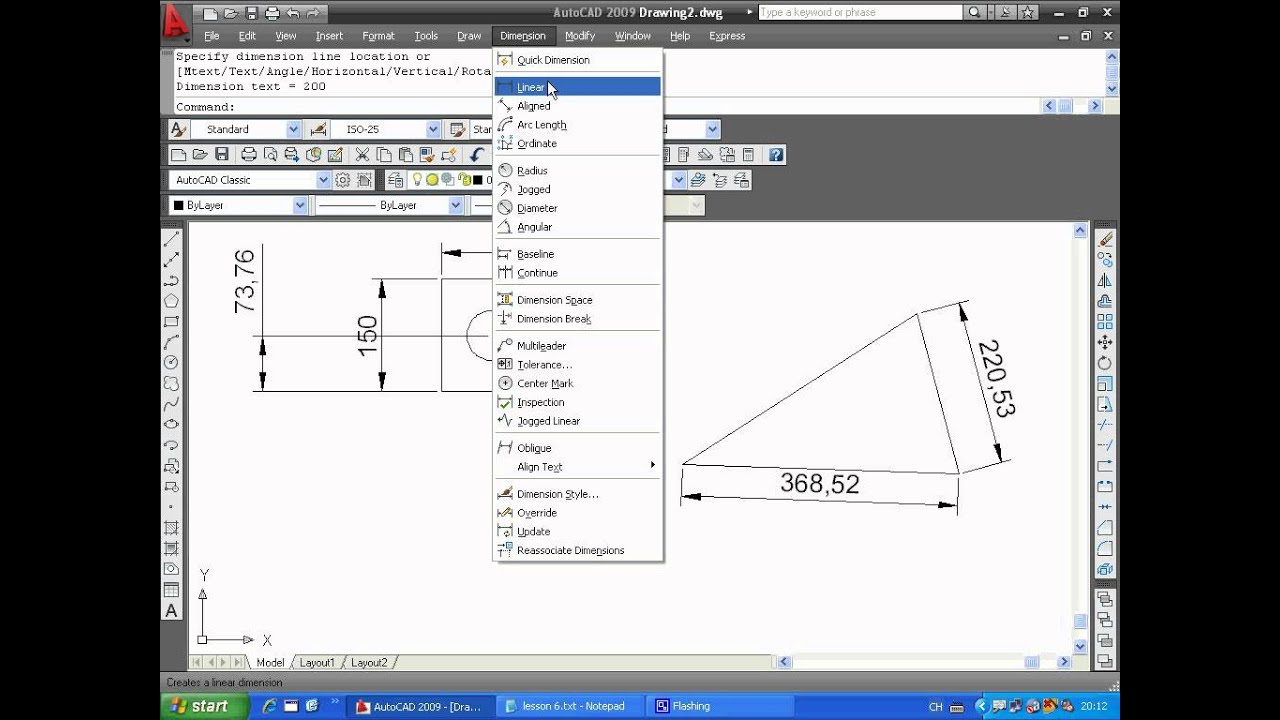Open the Help question mark icon
1280x720 pixels.
(776, 154)
